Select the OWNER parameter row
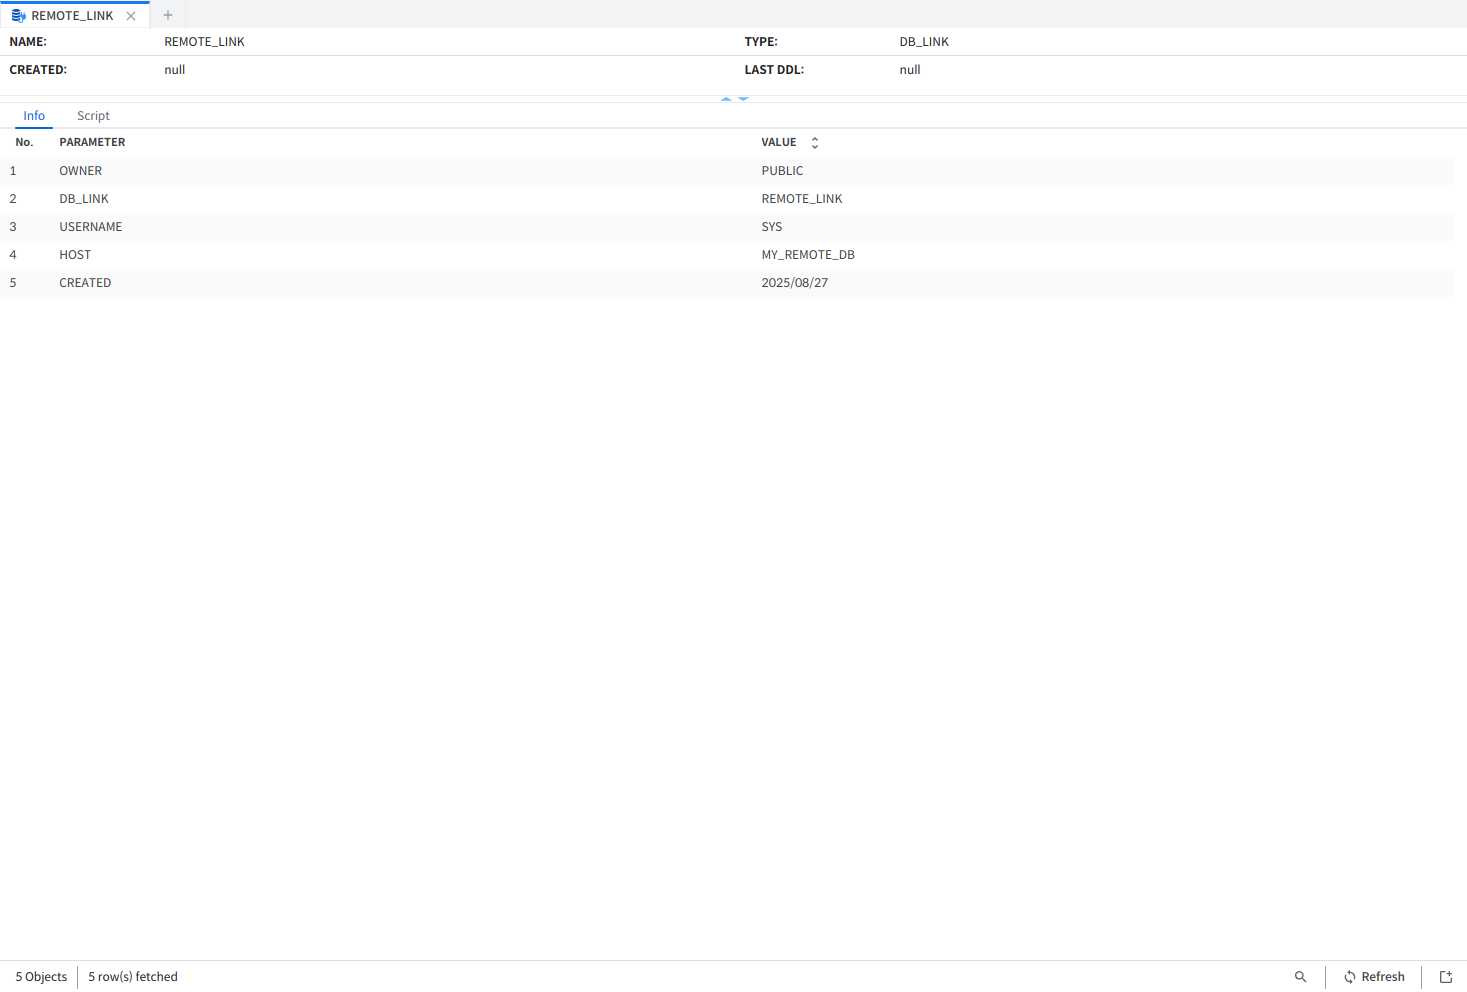Viewport: 1467px width, 992px height. [81, 171]
